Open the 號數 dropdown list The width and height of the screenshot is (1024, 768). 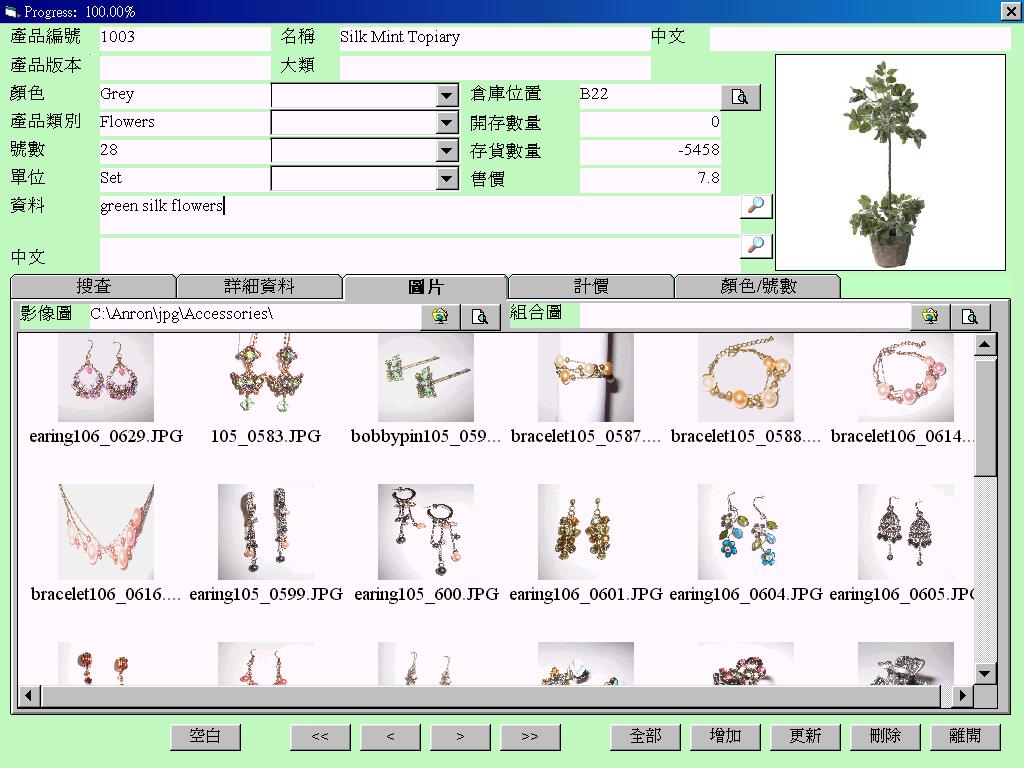click(x=447, y=151)
